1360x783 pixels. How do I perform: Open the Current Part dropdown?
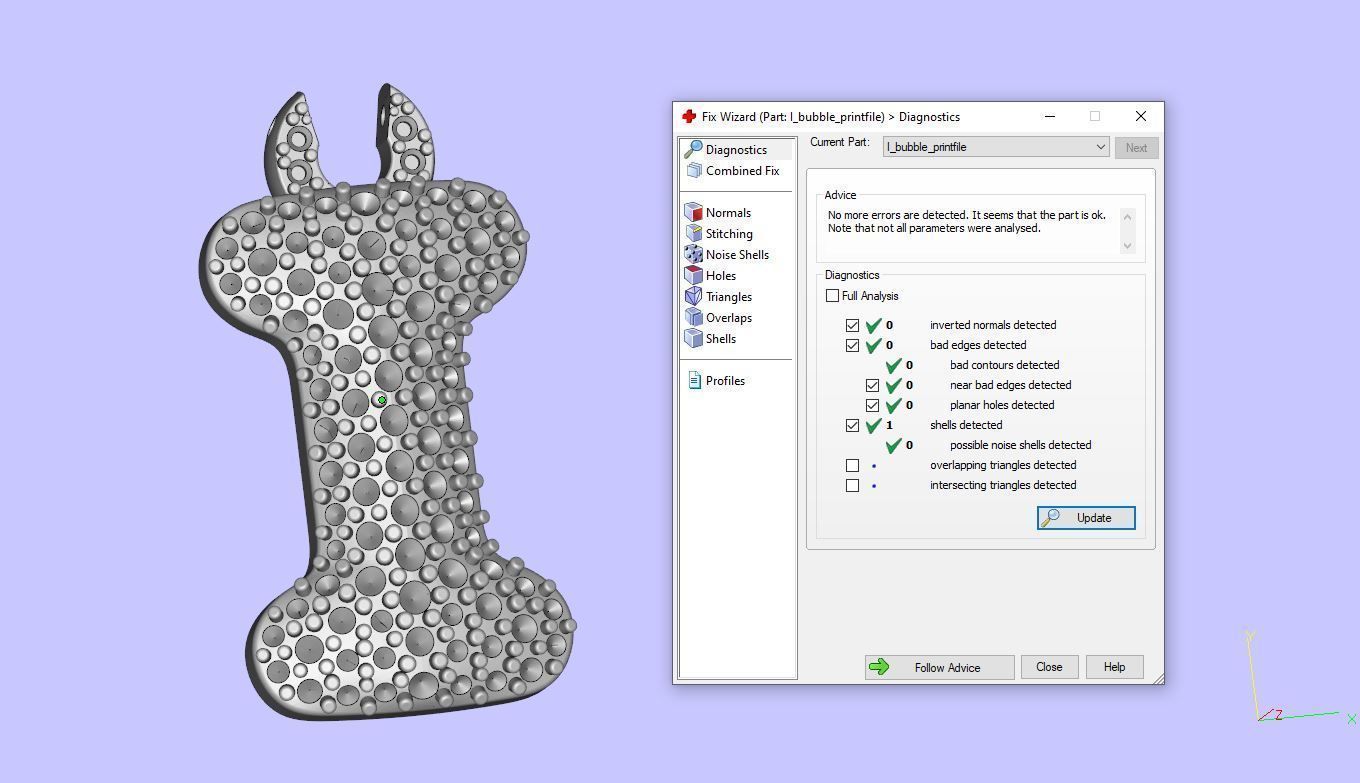pos(996,147)
